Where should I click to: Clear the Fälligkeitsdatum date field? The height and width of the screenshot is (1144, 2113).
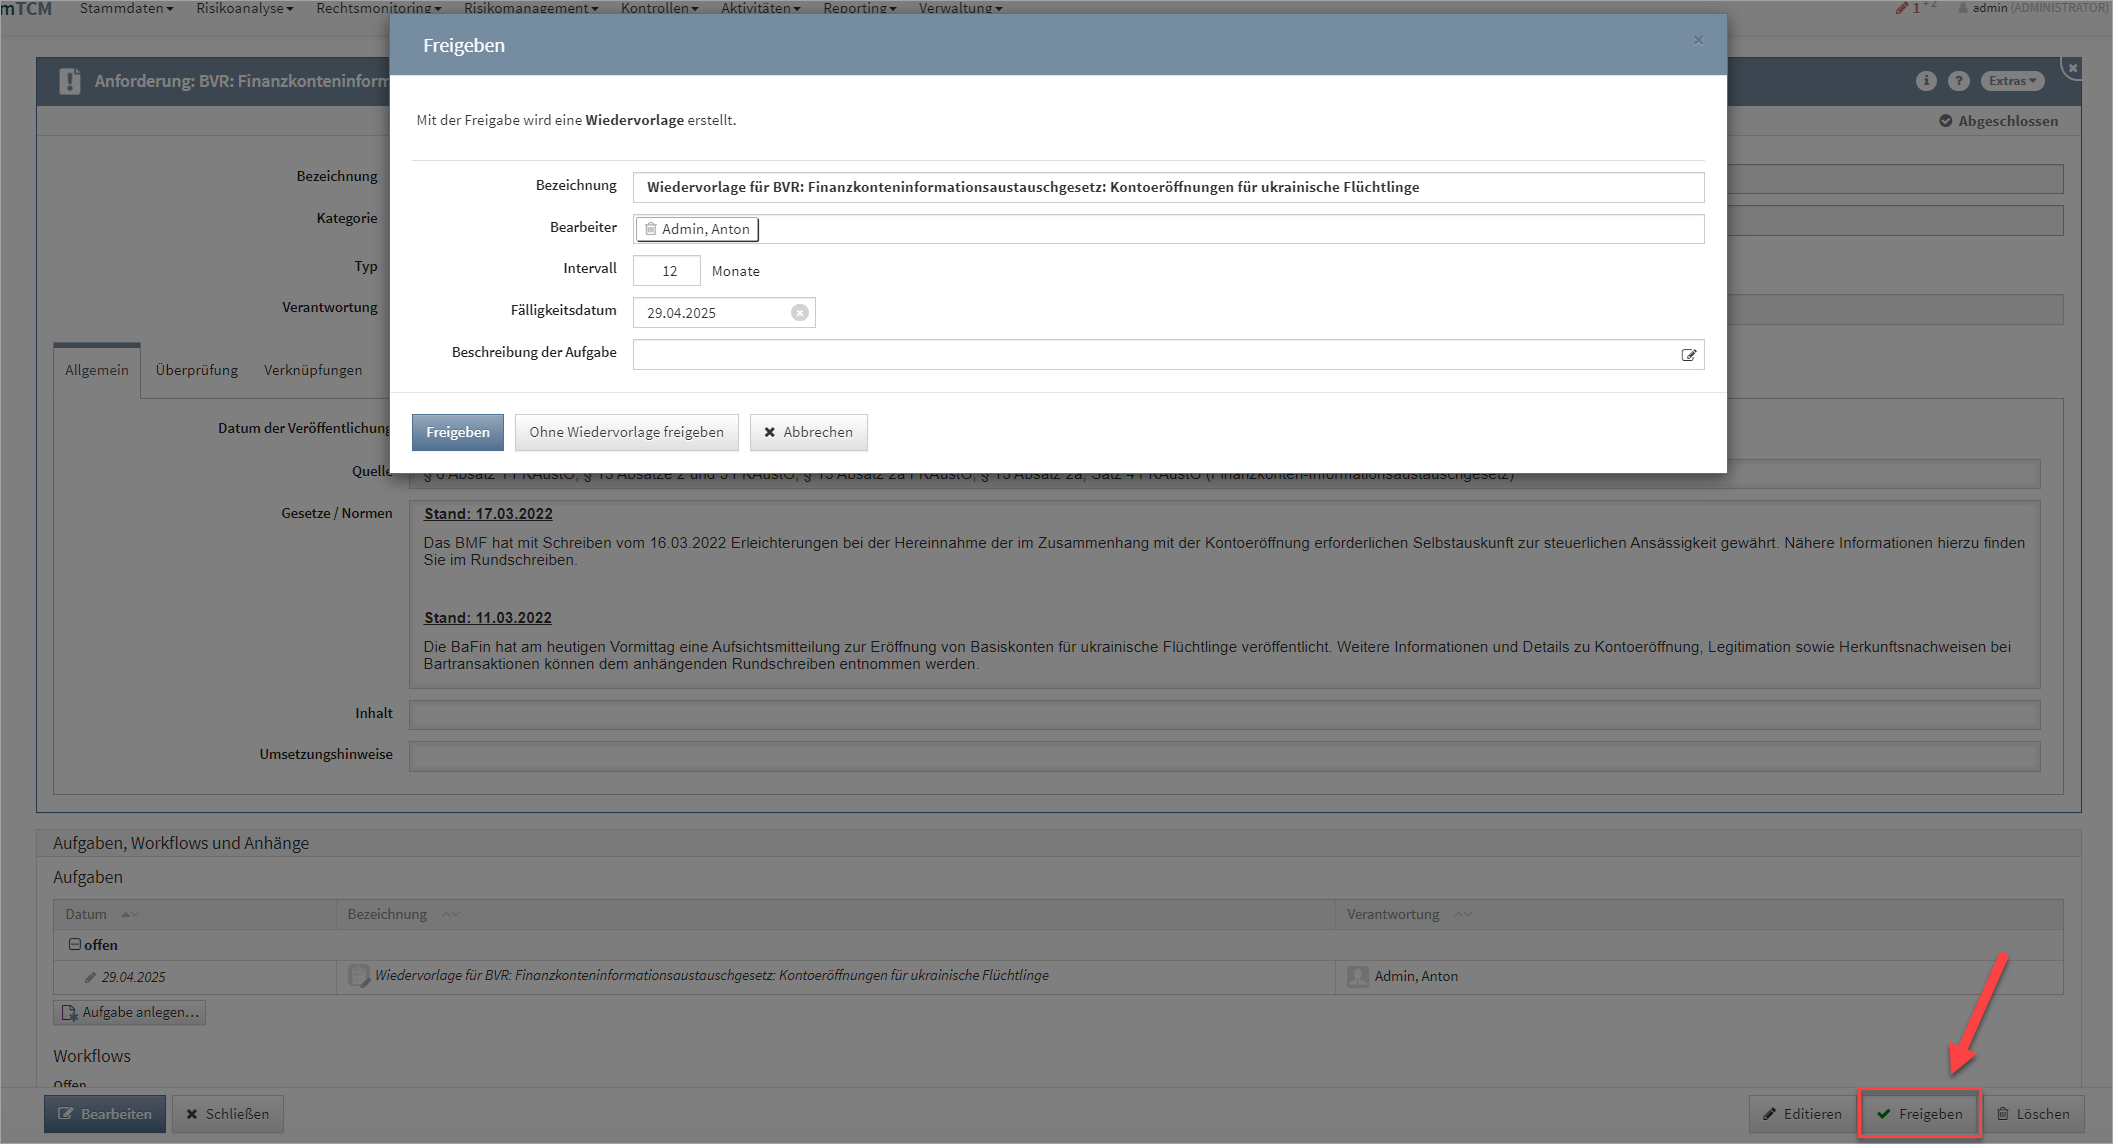800,313
